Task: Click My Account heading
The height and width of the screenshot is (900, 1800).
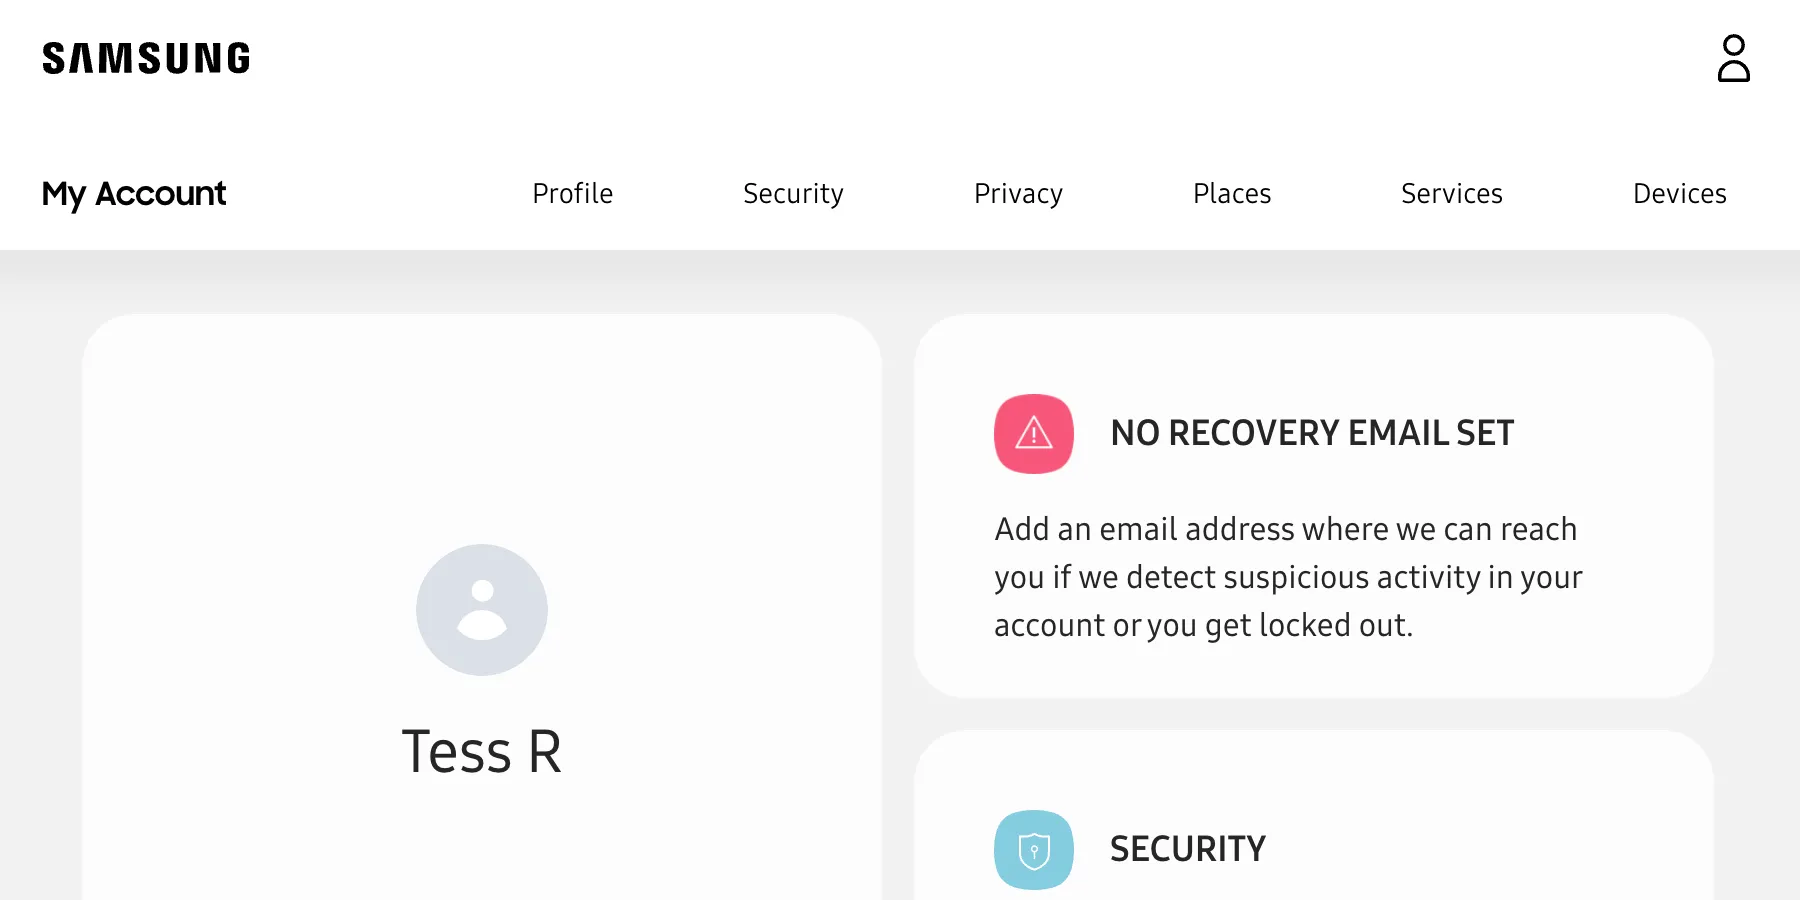Action: [x=133, y=193]
